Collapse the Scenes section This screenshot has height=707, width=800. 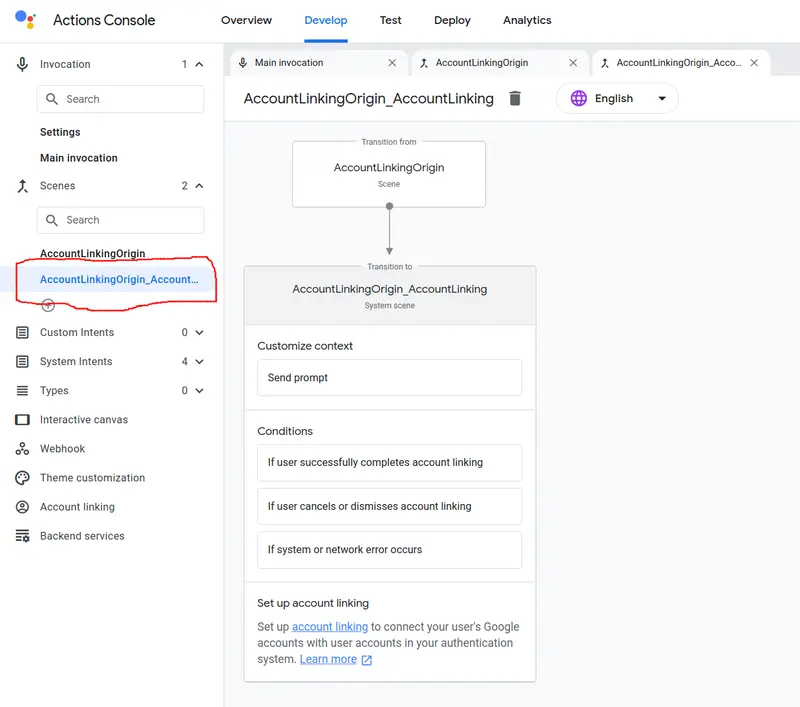pos(199,186)
